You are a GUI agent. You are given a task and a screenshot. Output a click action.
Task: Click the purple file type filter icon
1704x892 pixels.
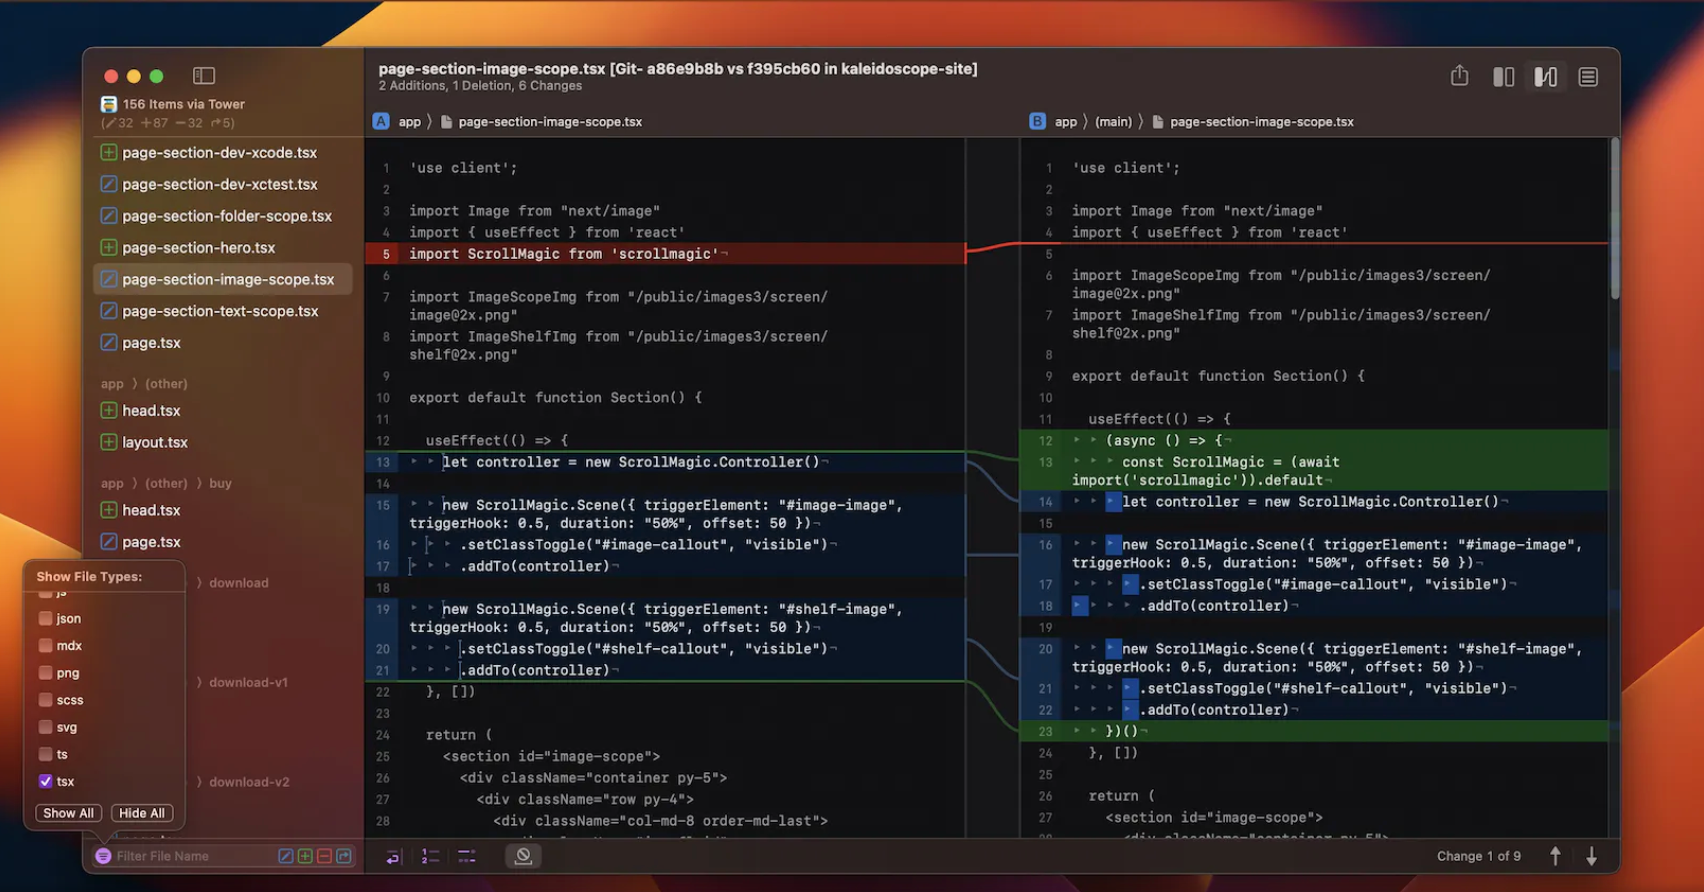tap(103, 856)
